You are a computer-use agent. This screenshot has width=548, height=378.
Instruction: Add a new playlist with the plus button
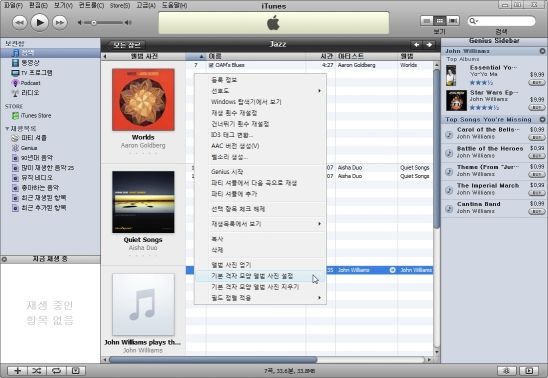[17, 371]
